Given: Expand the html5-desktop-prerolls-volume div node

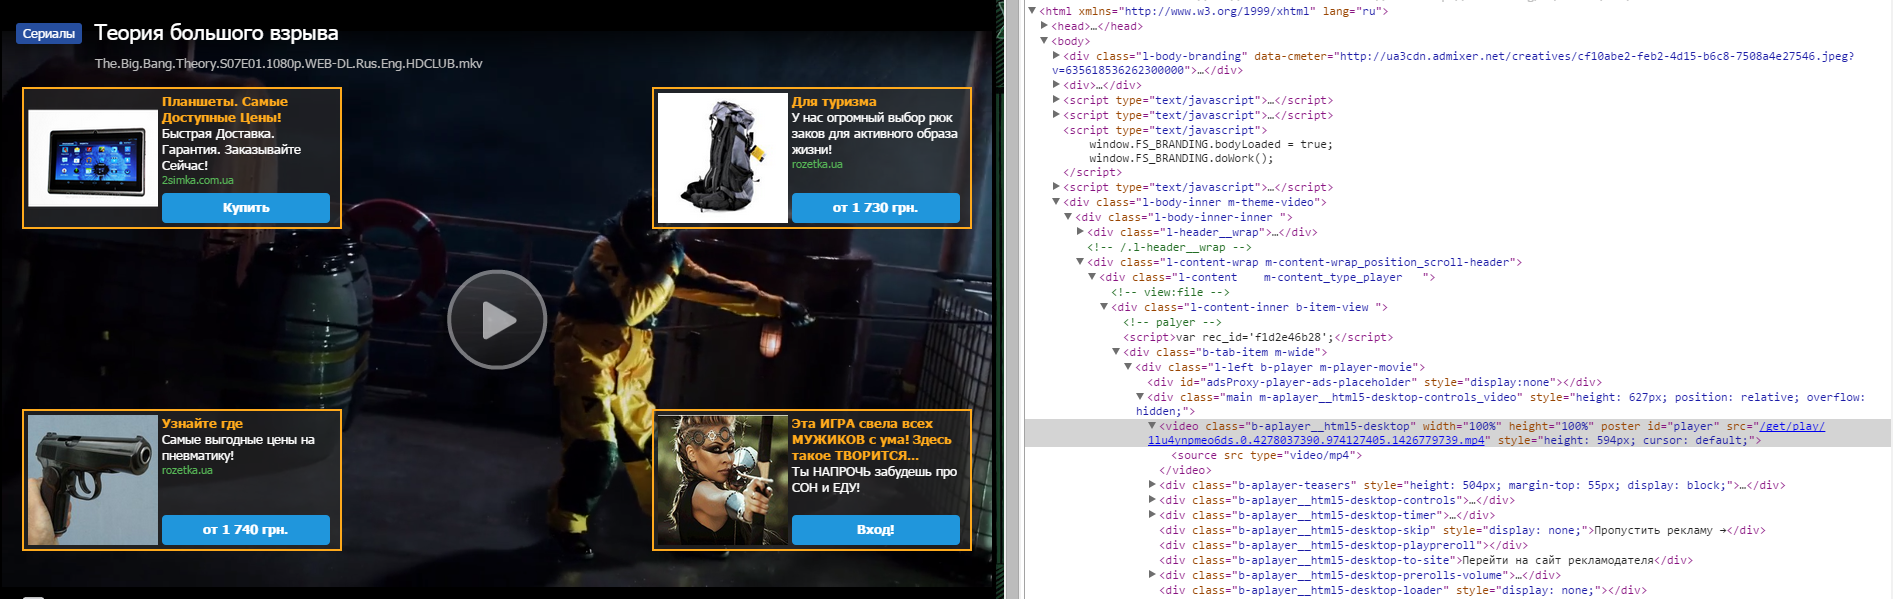Looking at the screenshot, I should [1153, 575].
